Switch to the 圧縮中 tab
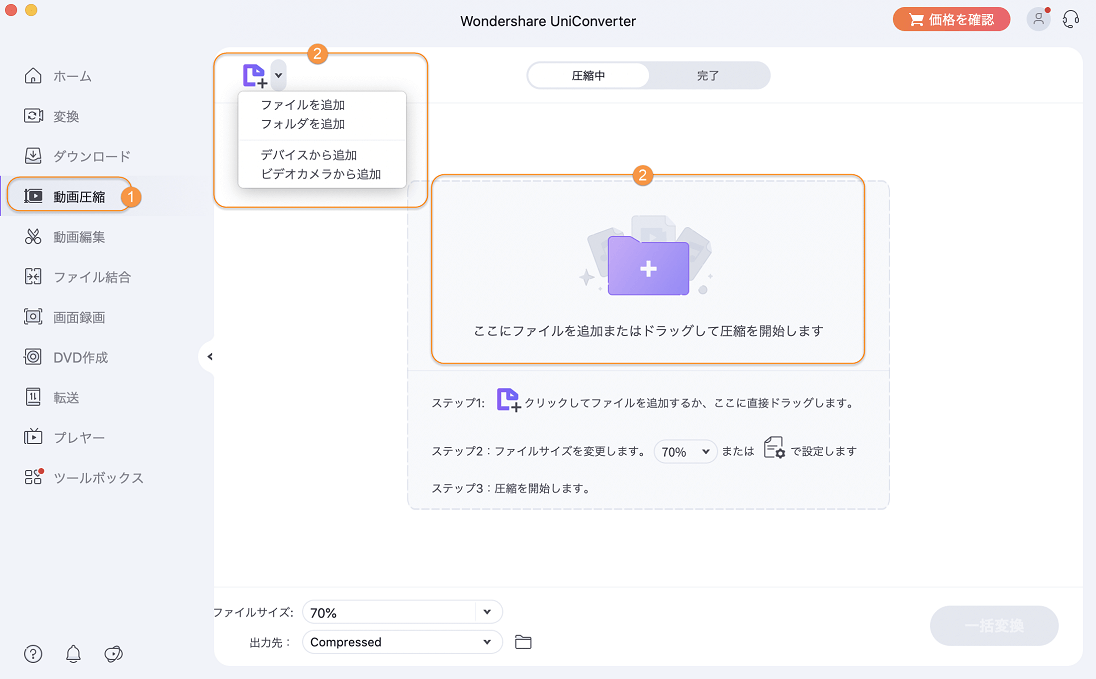The width and height of the screenshot is (1096, 679). (588, 76)
